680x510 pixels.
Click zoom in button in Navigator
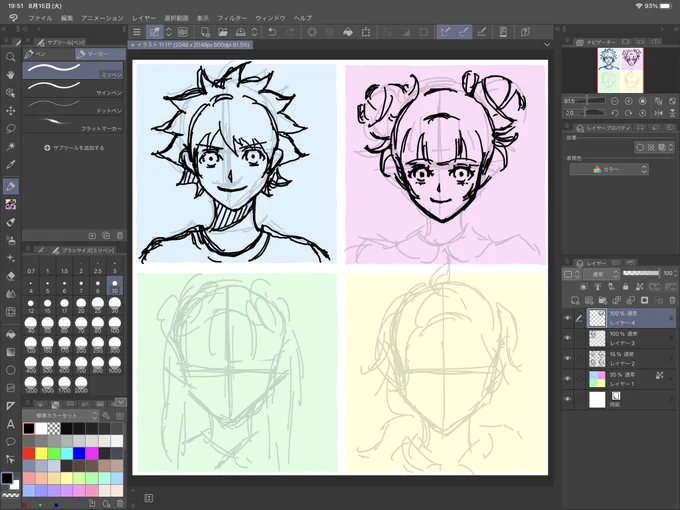click(628, 101)
